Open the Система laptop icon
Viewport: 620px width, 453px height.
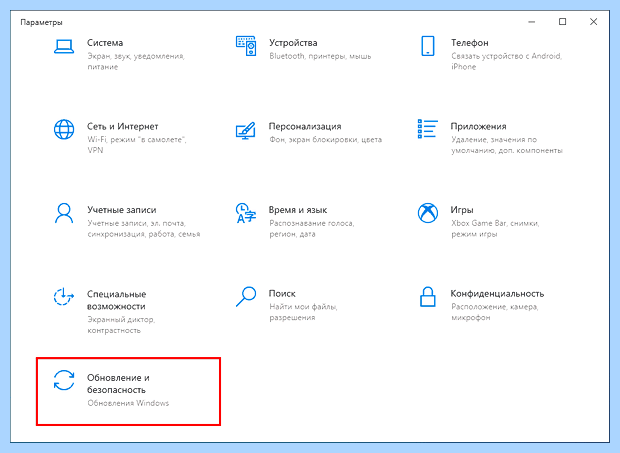(x=64, y=46)
